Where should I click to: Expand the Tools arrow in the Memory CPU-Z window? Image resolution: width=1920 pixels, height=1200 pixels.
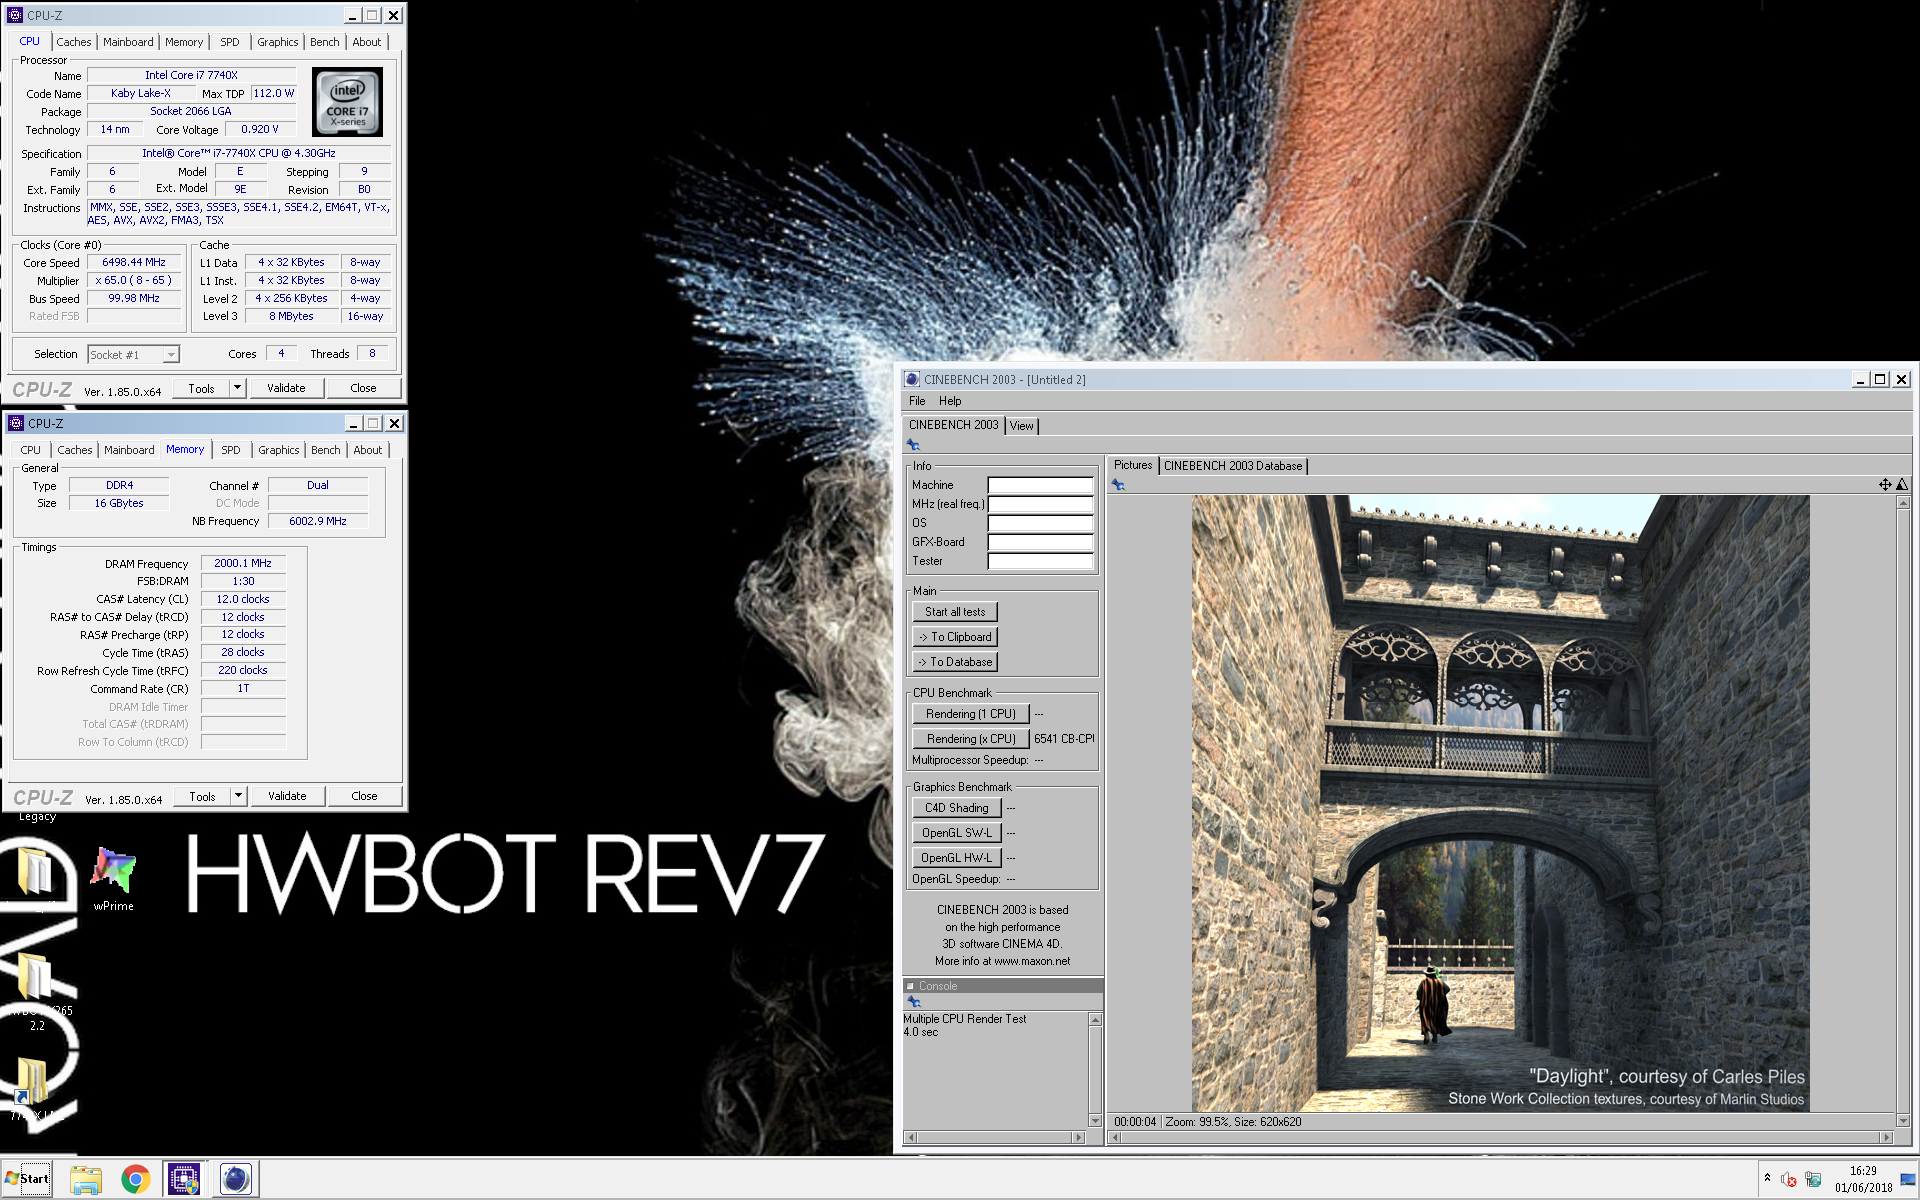pyautogui.click(x=238, y=796)
